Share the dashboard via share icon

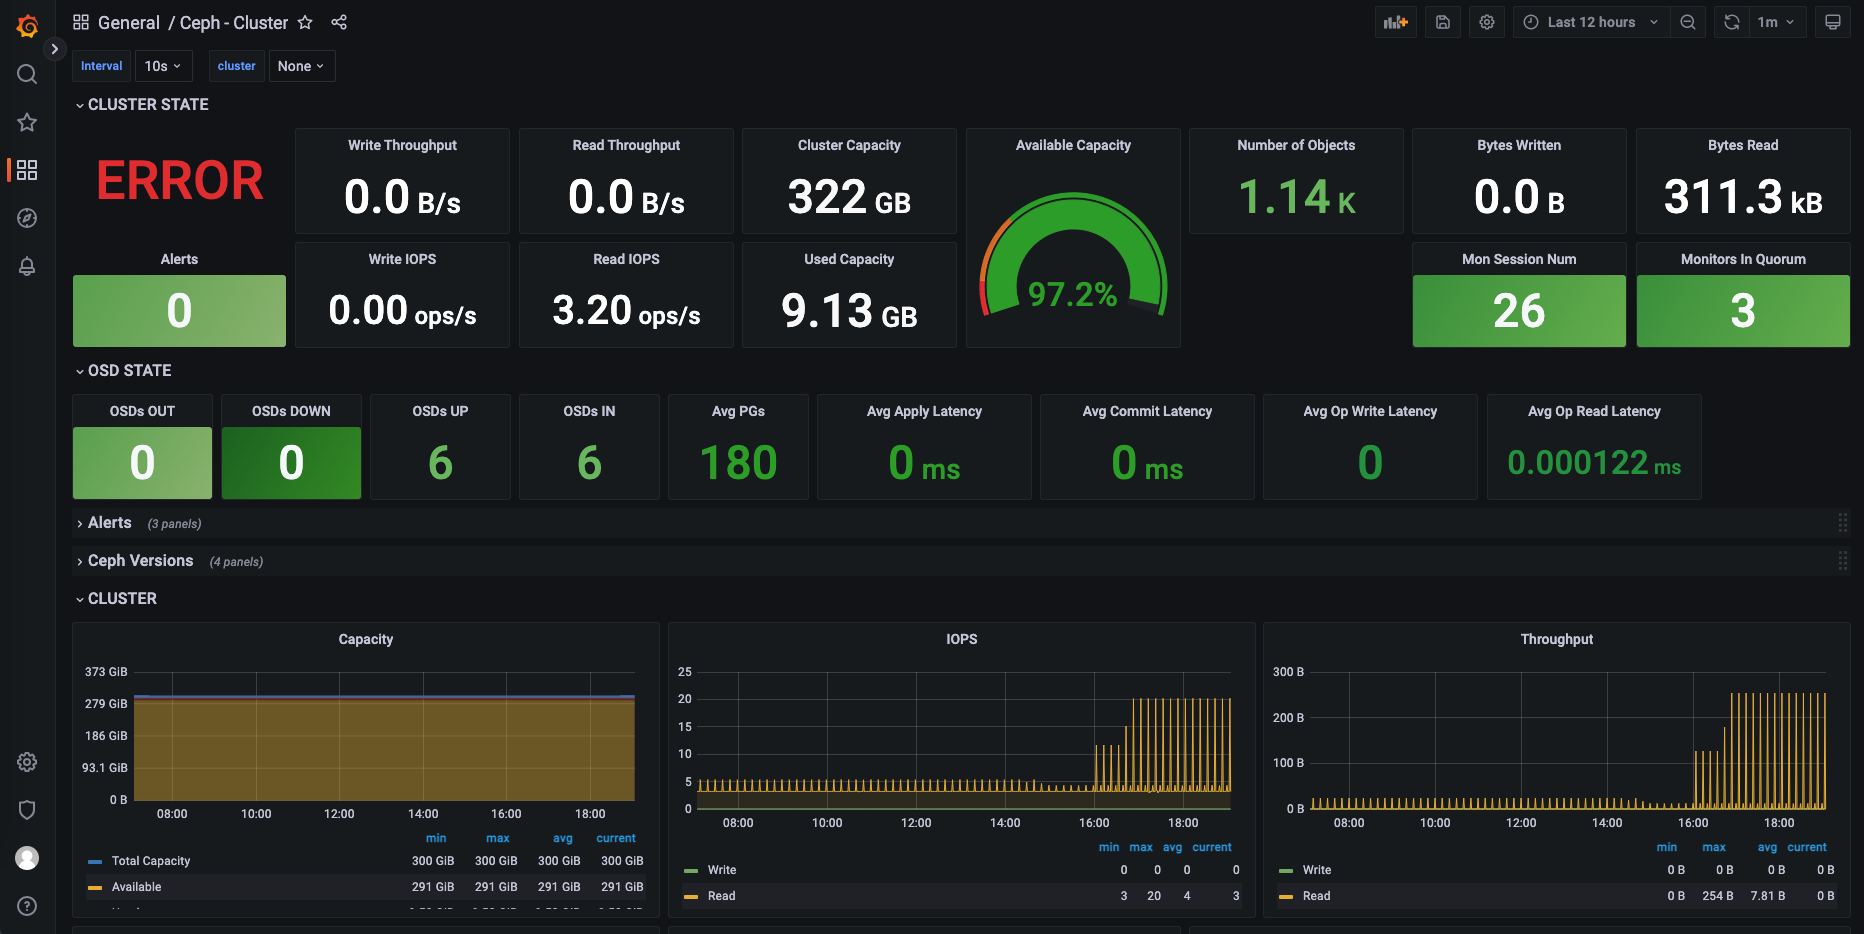[339, 22]
